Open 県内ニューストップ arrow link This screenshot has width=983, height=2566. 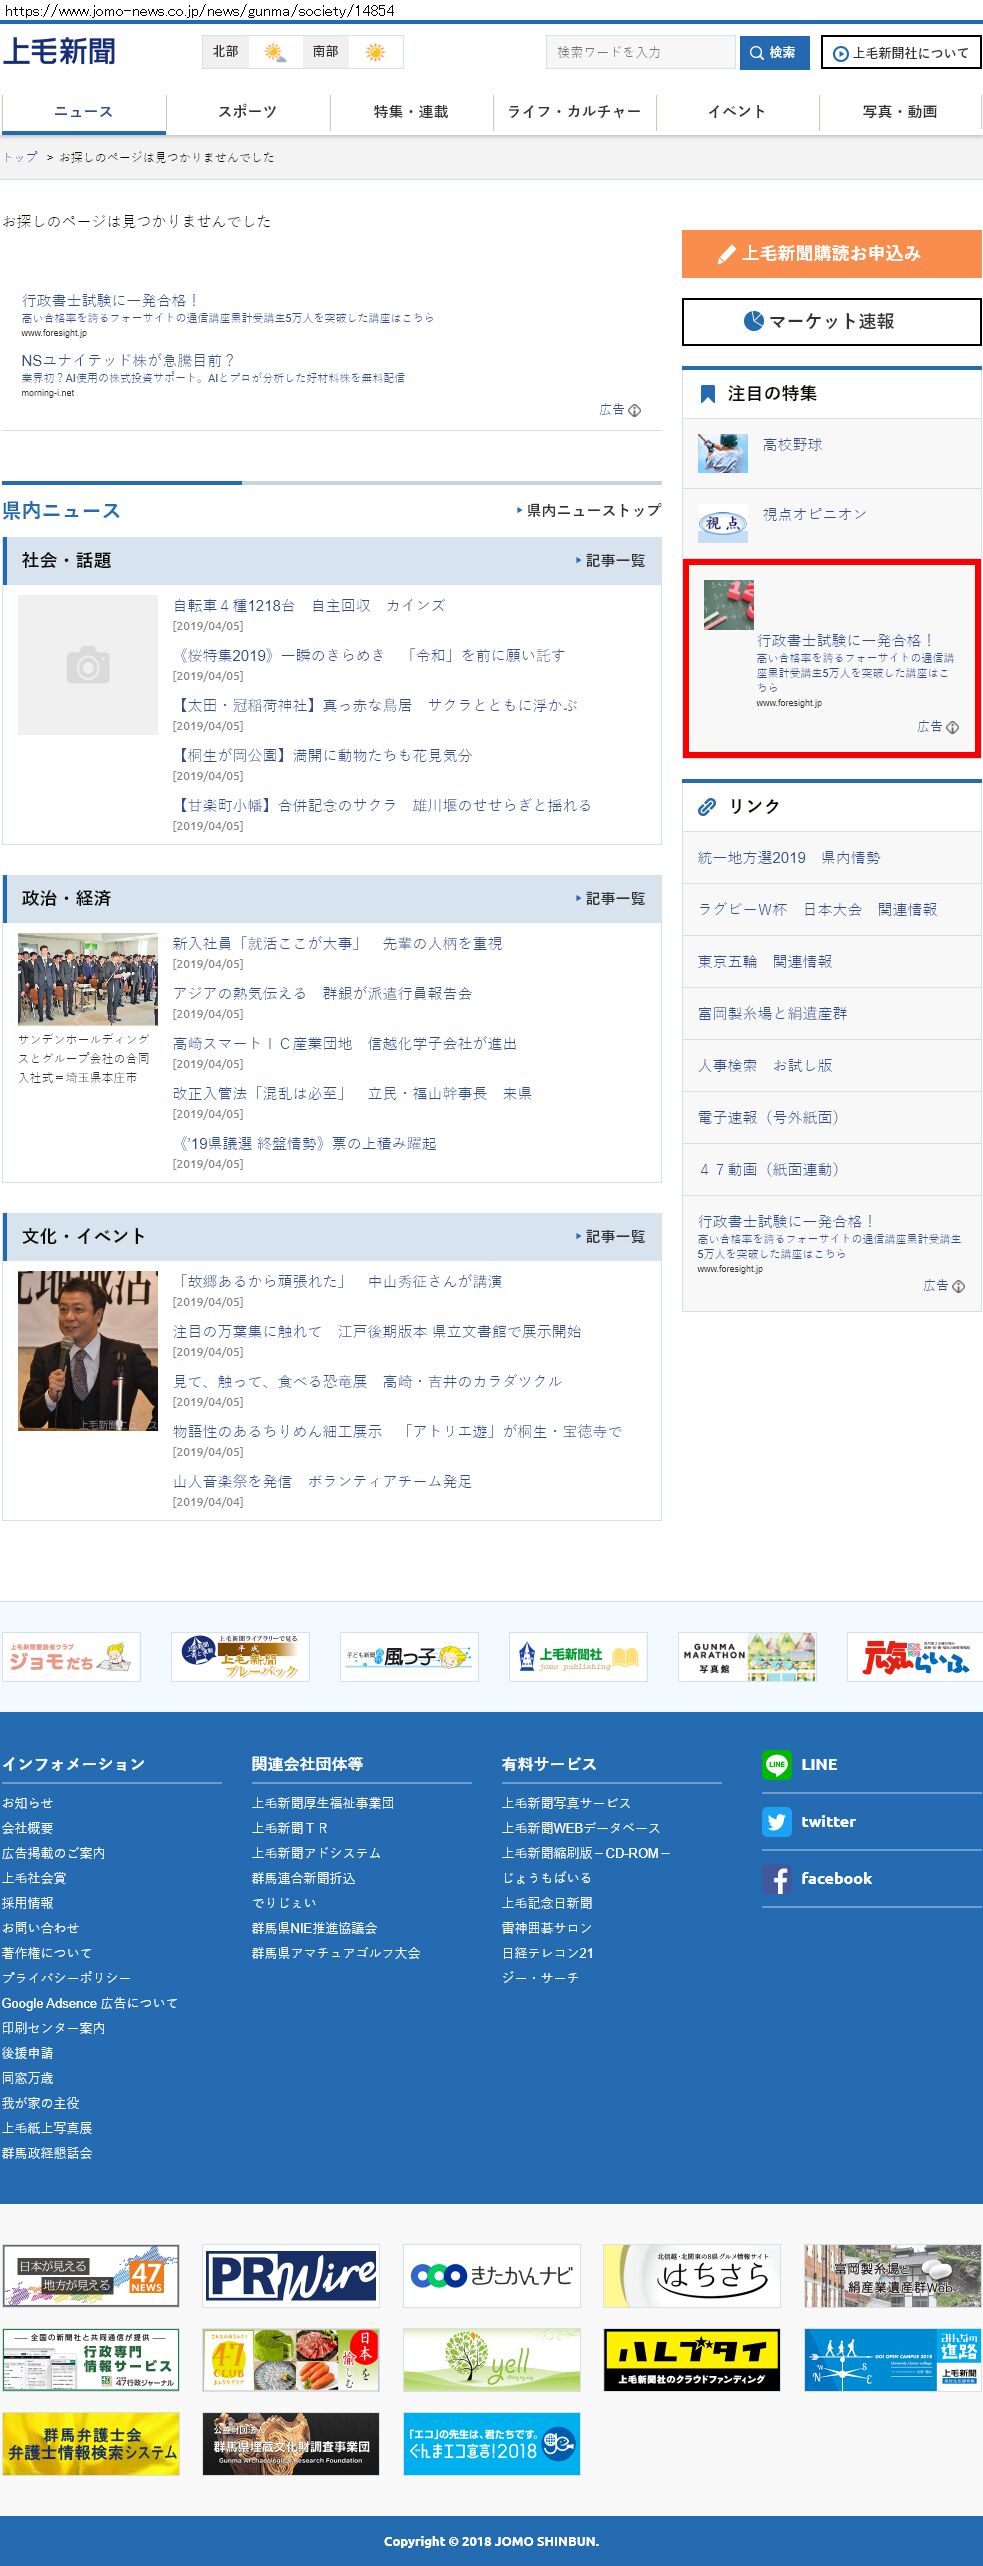point(589,510)
